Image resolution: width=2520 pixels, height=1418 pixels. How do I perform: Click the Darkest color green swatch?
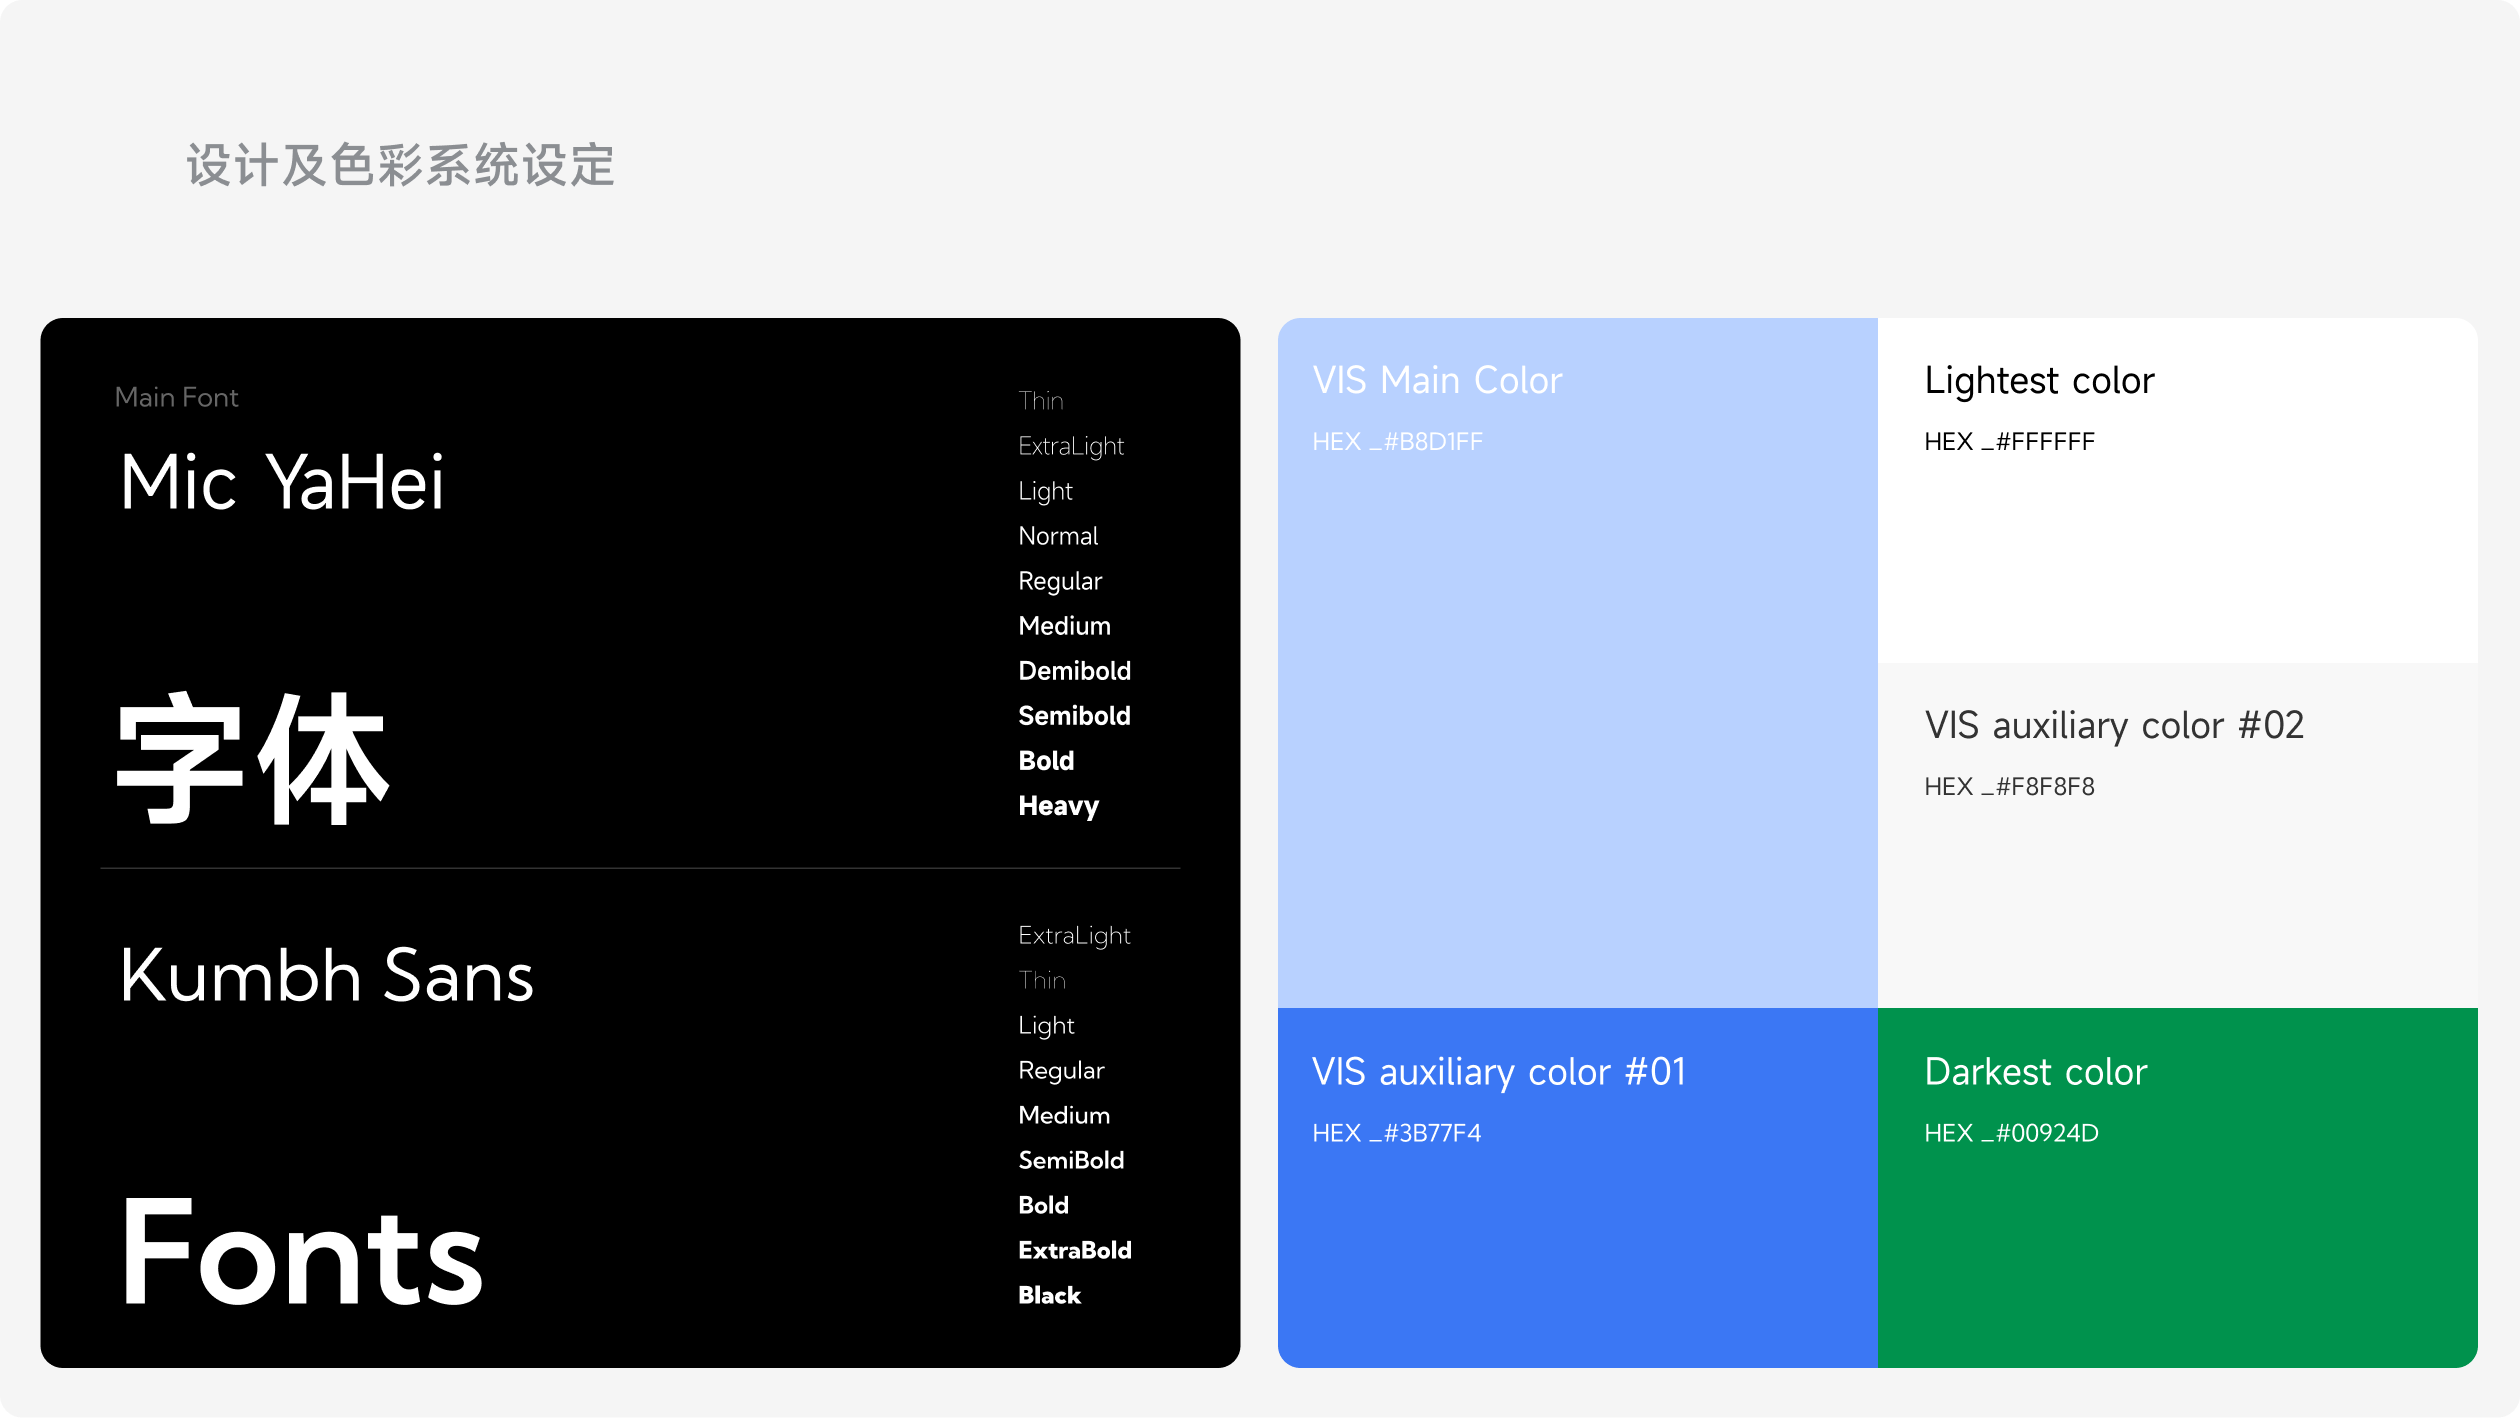(x=2177, y=1250)
